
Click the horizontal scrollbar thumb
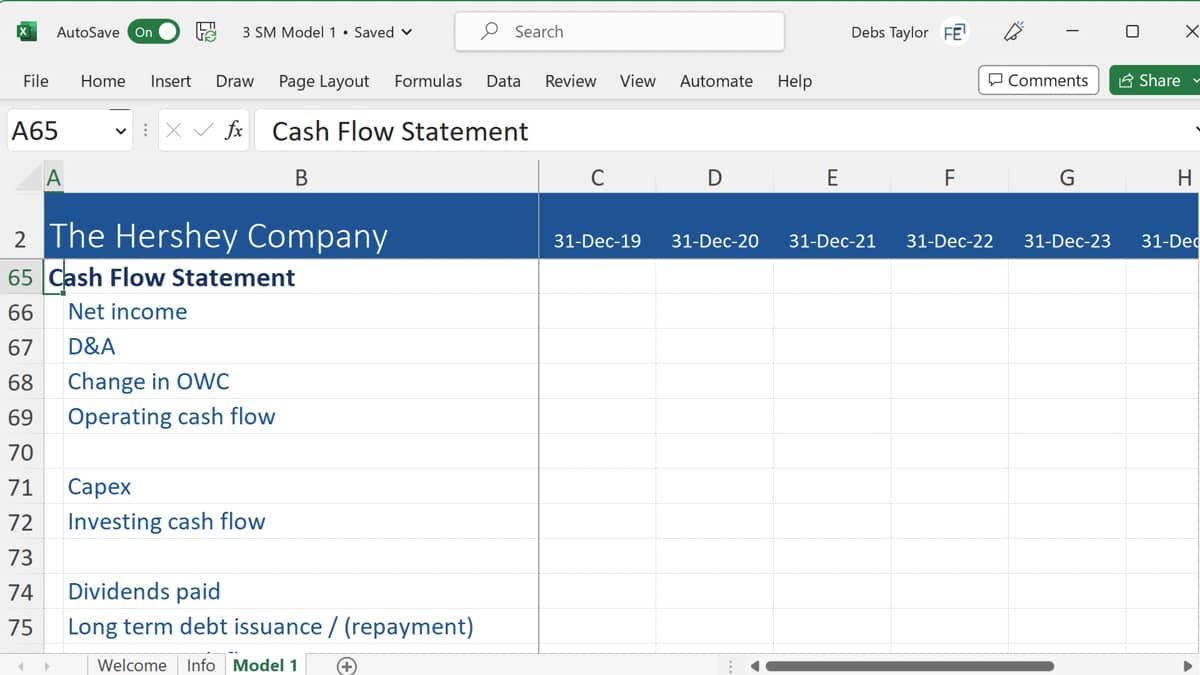coord(909,666)
